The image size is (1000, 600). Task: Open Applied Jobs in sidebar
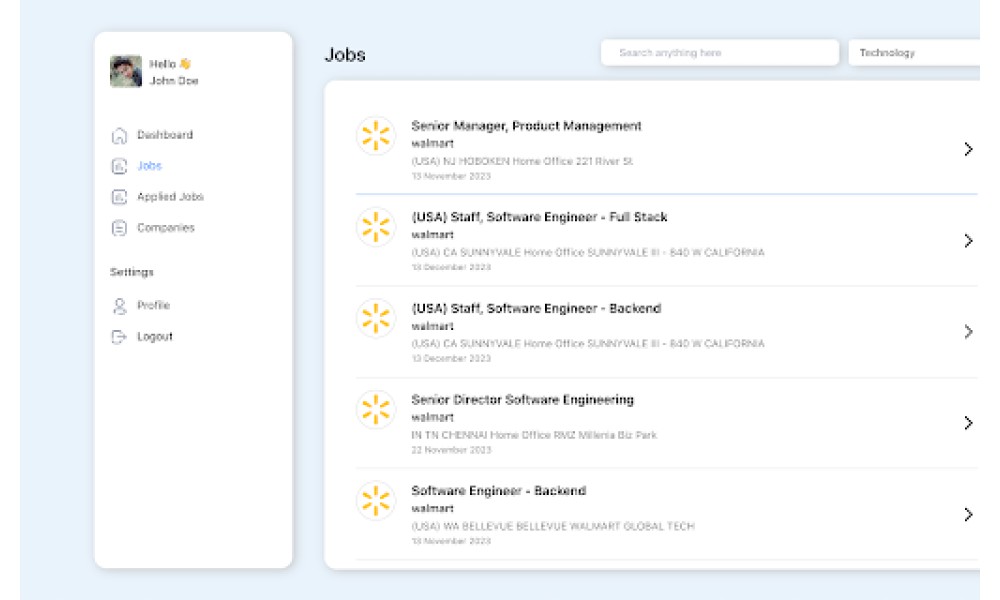pyautogui.click(x=170, y=197)
